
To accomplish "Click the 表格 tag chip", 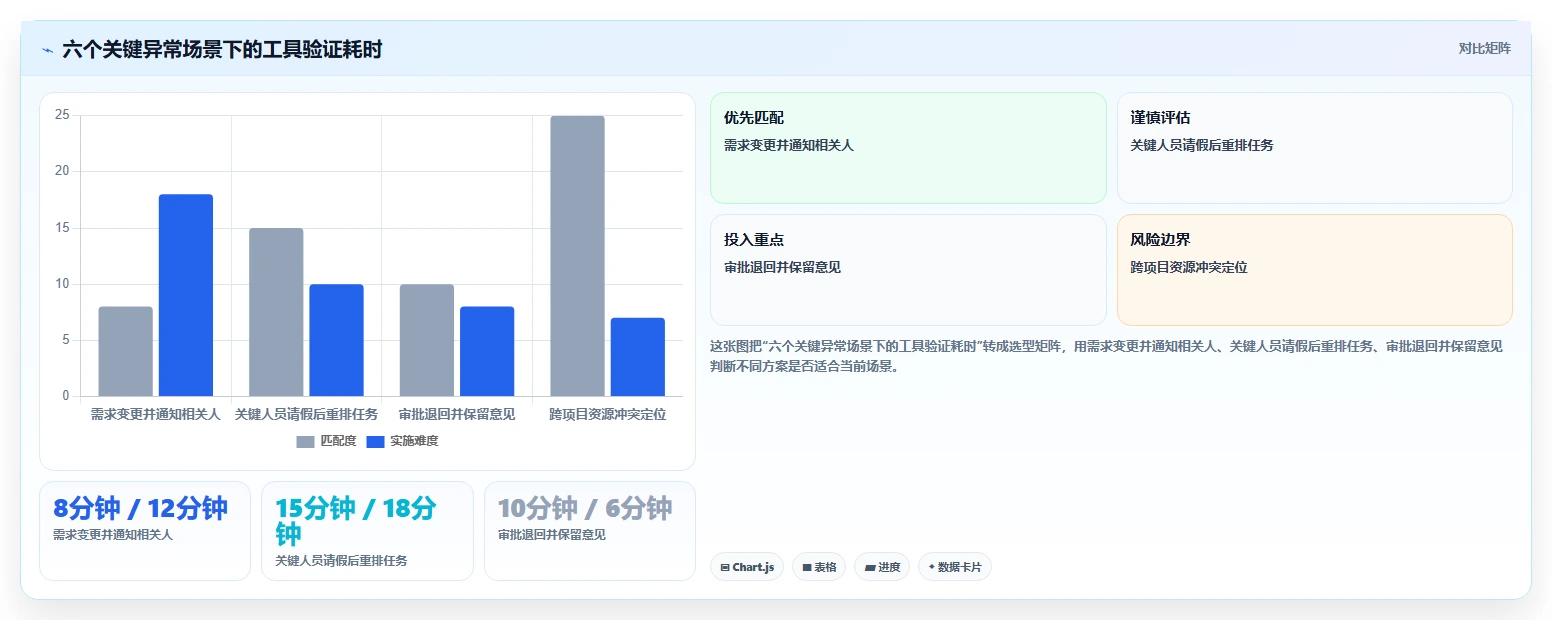I will tap(819, 567).
